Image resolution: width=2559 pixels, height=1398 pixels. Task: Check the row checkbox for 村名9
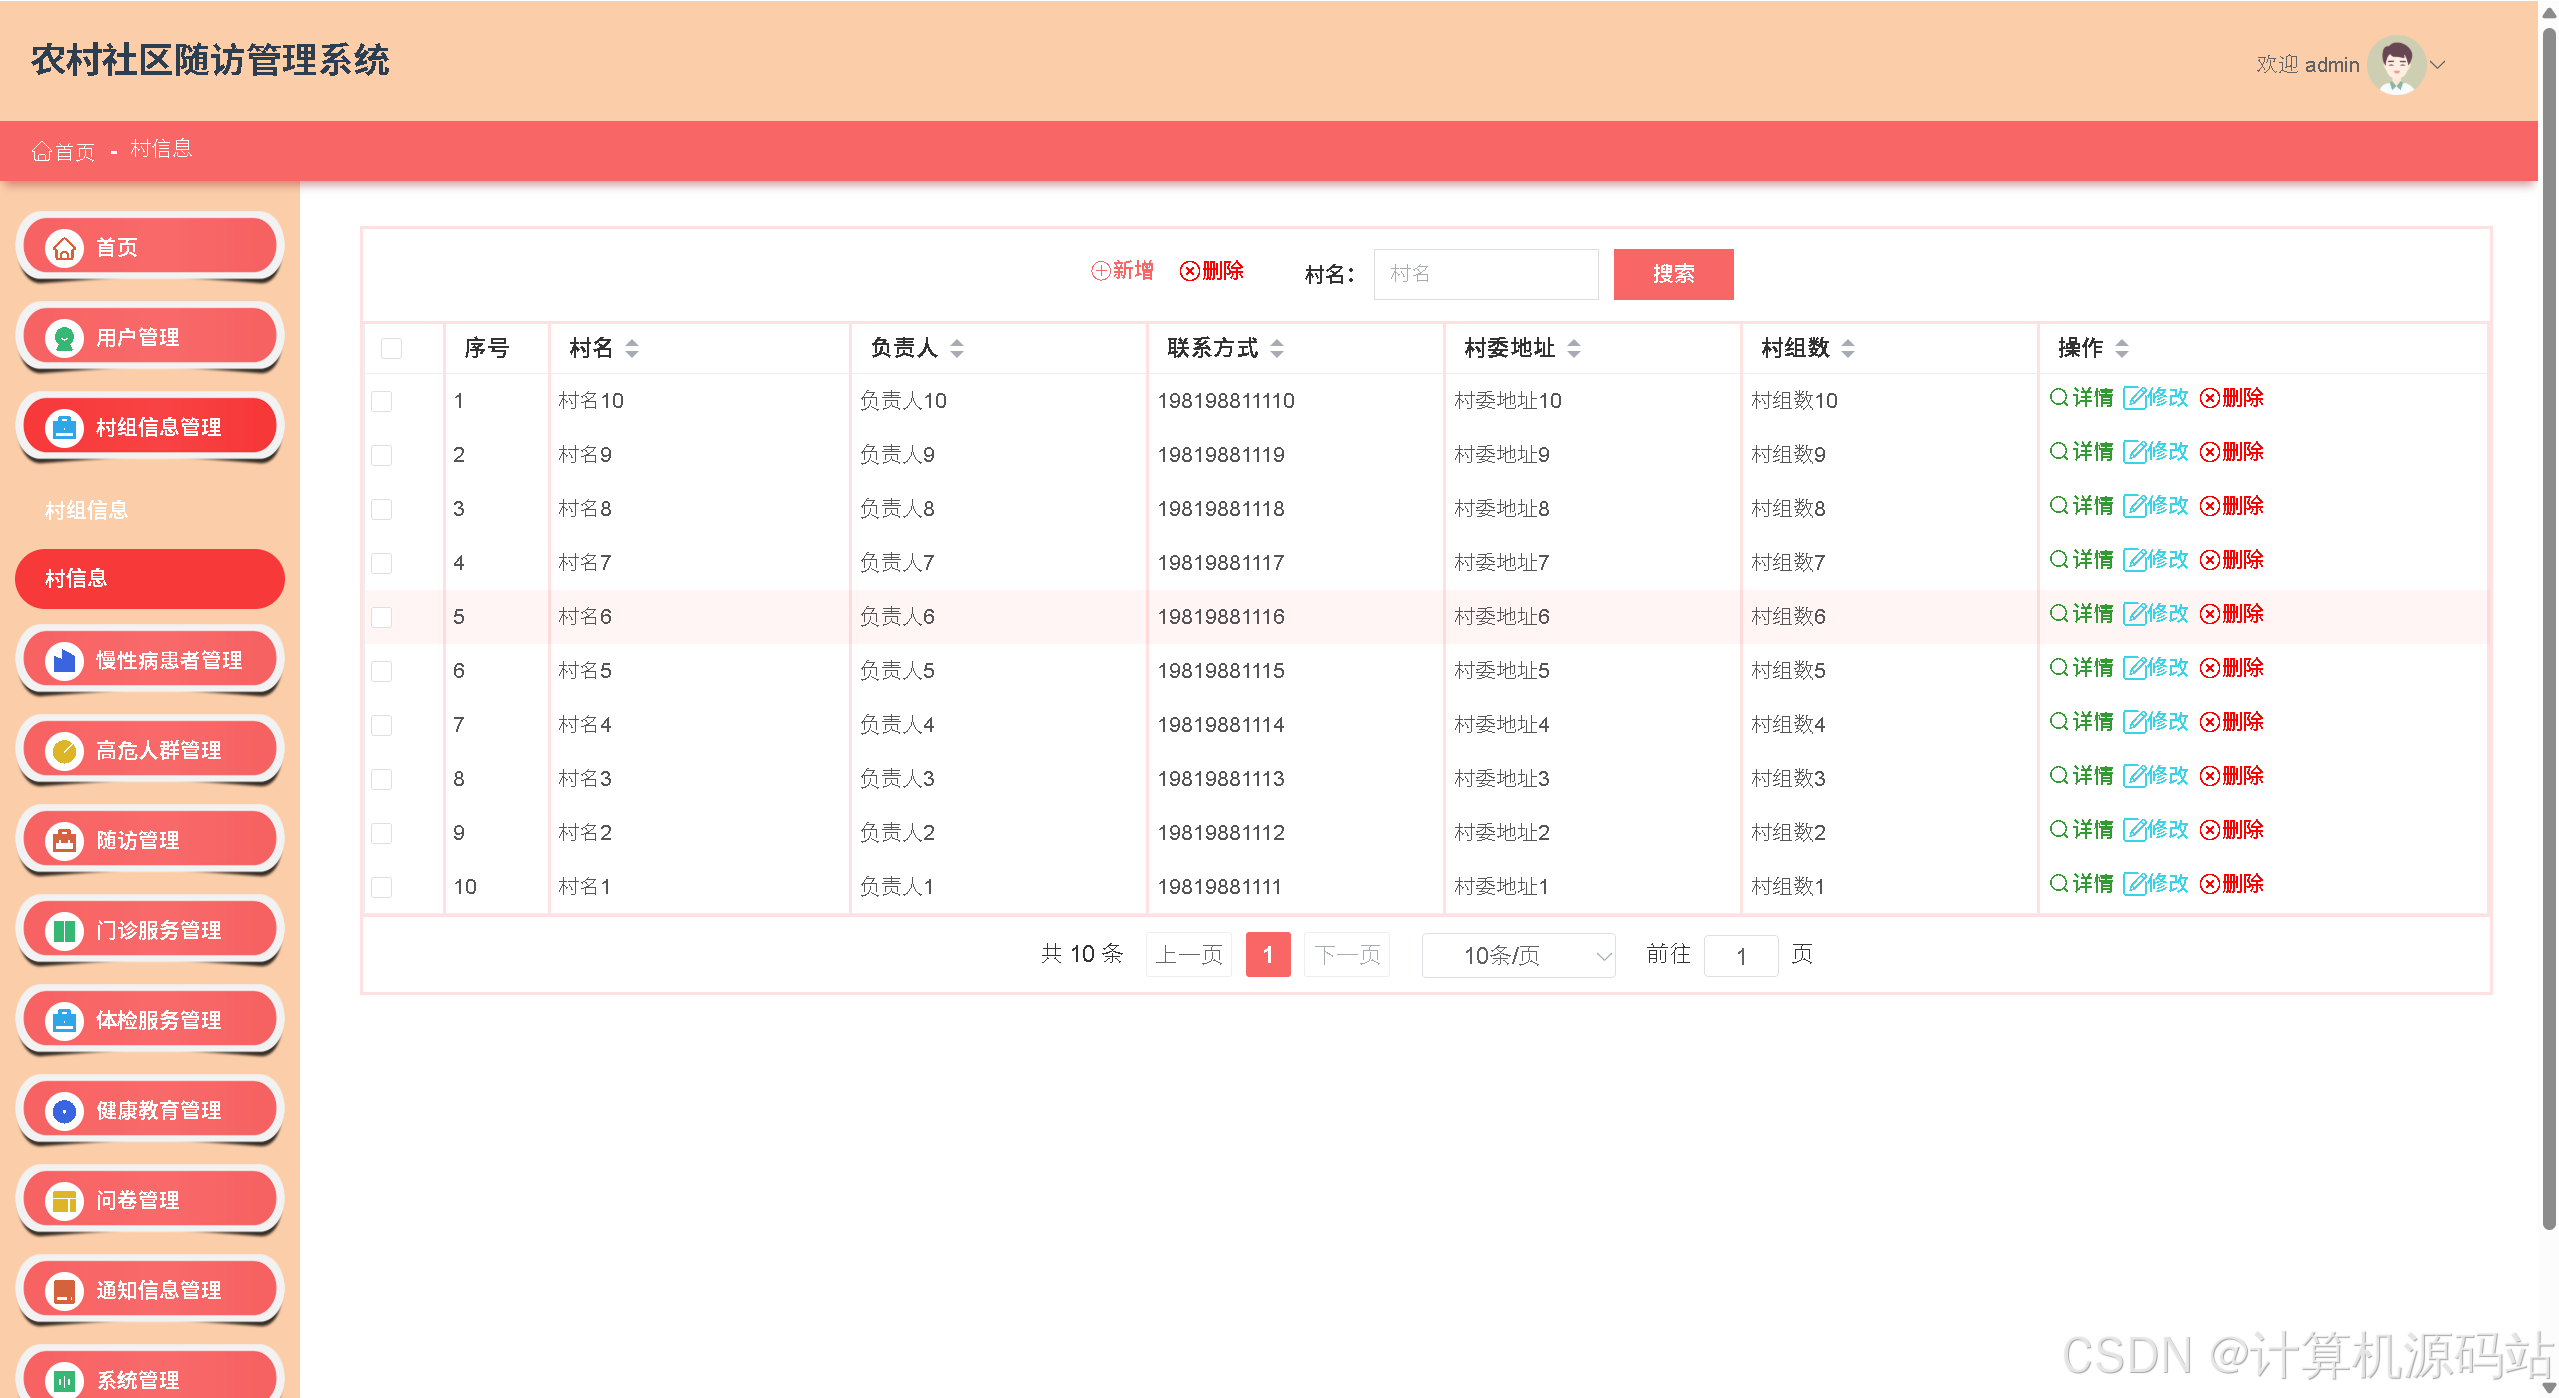click(381, 455)
